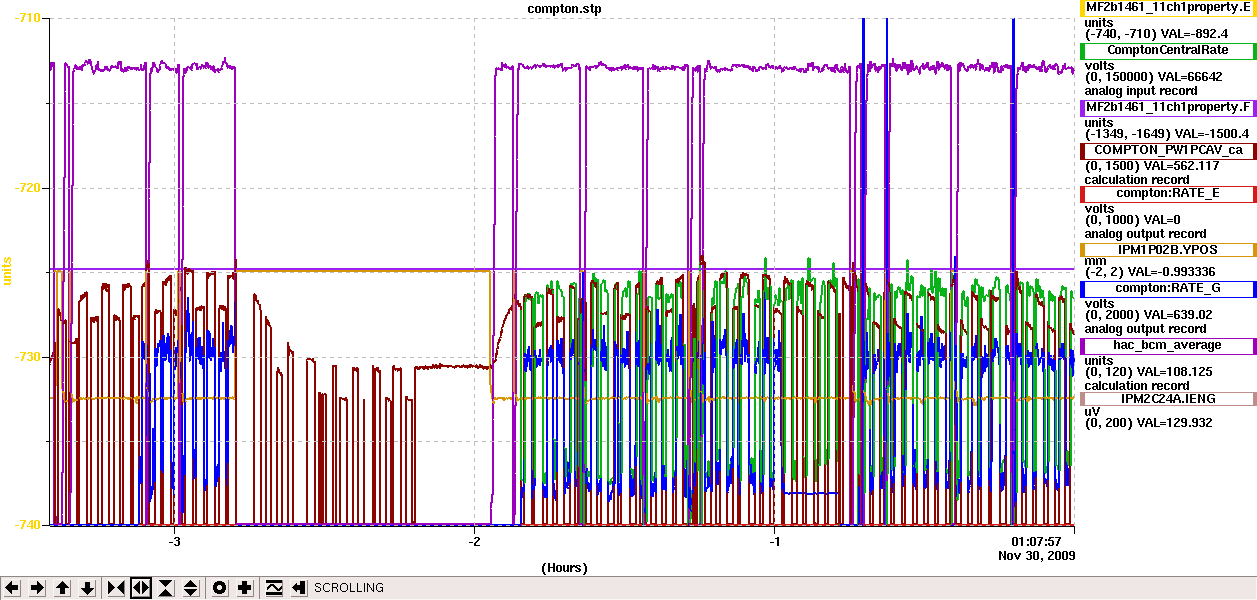Click the plus icon in the toolbar
The height and width of the screenshot is (600, 1257).
pos(245,588)
